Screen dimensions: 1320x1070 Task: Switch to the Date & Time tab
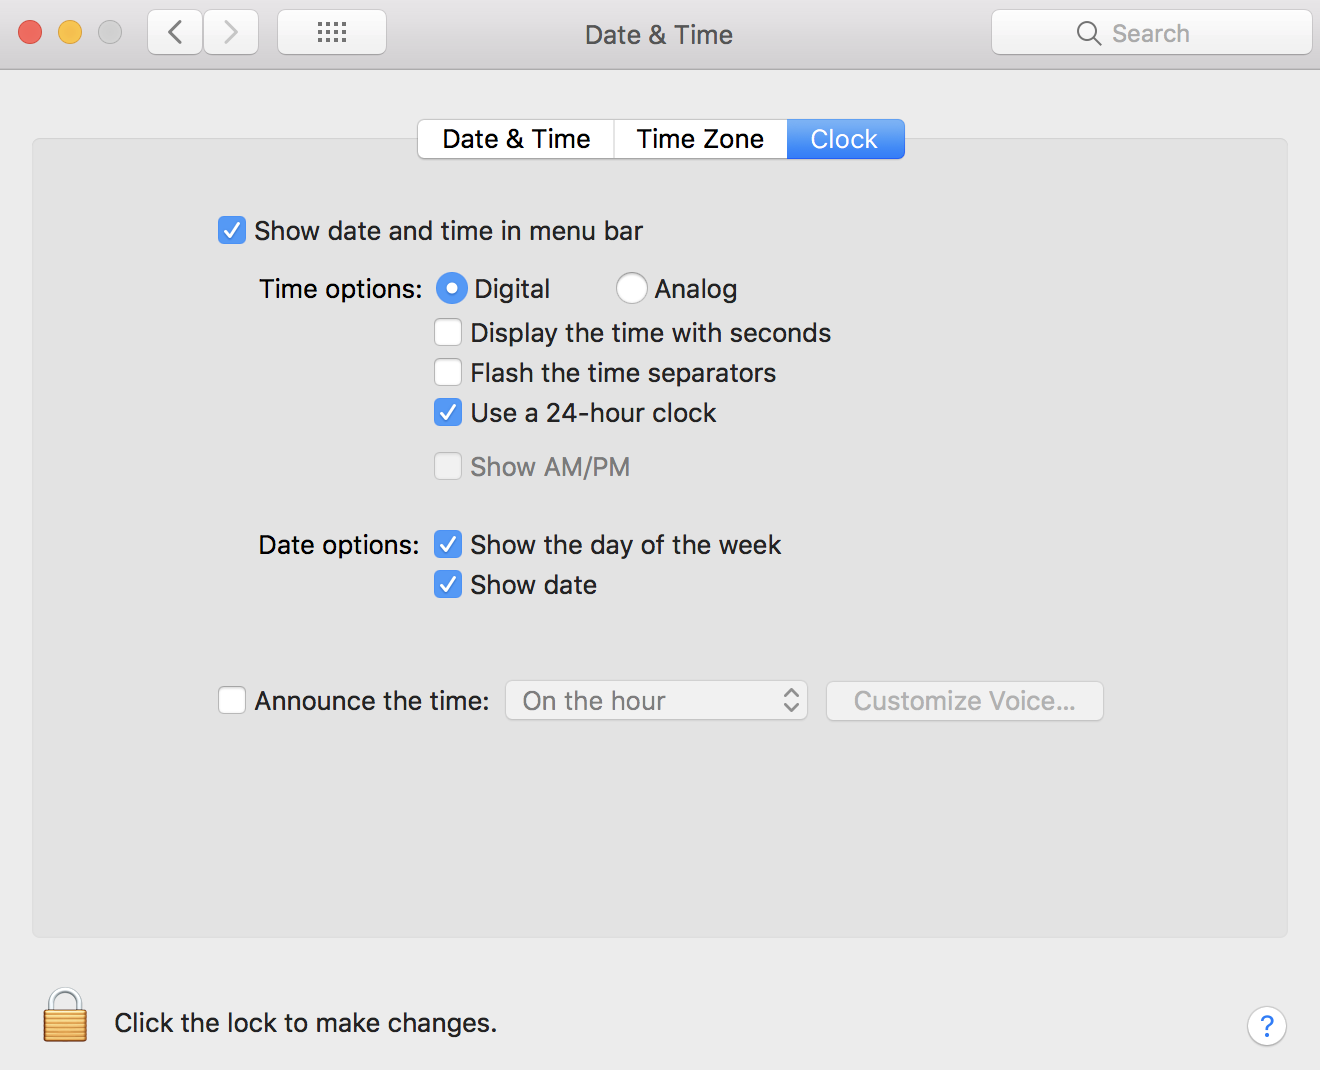[516, 139]
